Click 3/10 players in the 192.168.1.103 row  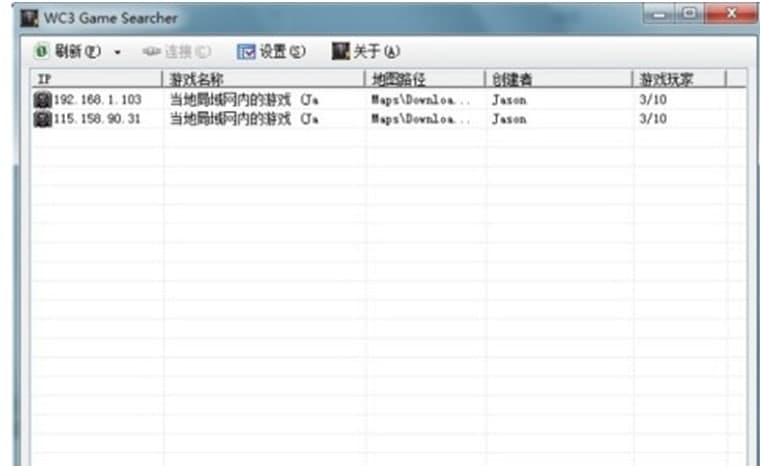point(653,100)
